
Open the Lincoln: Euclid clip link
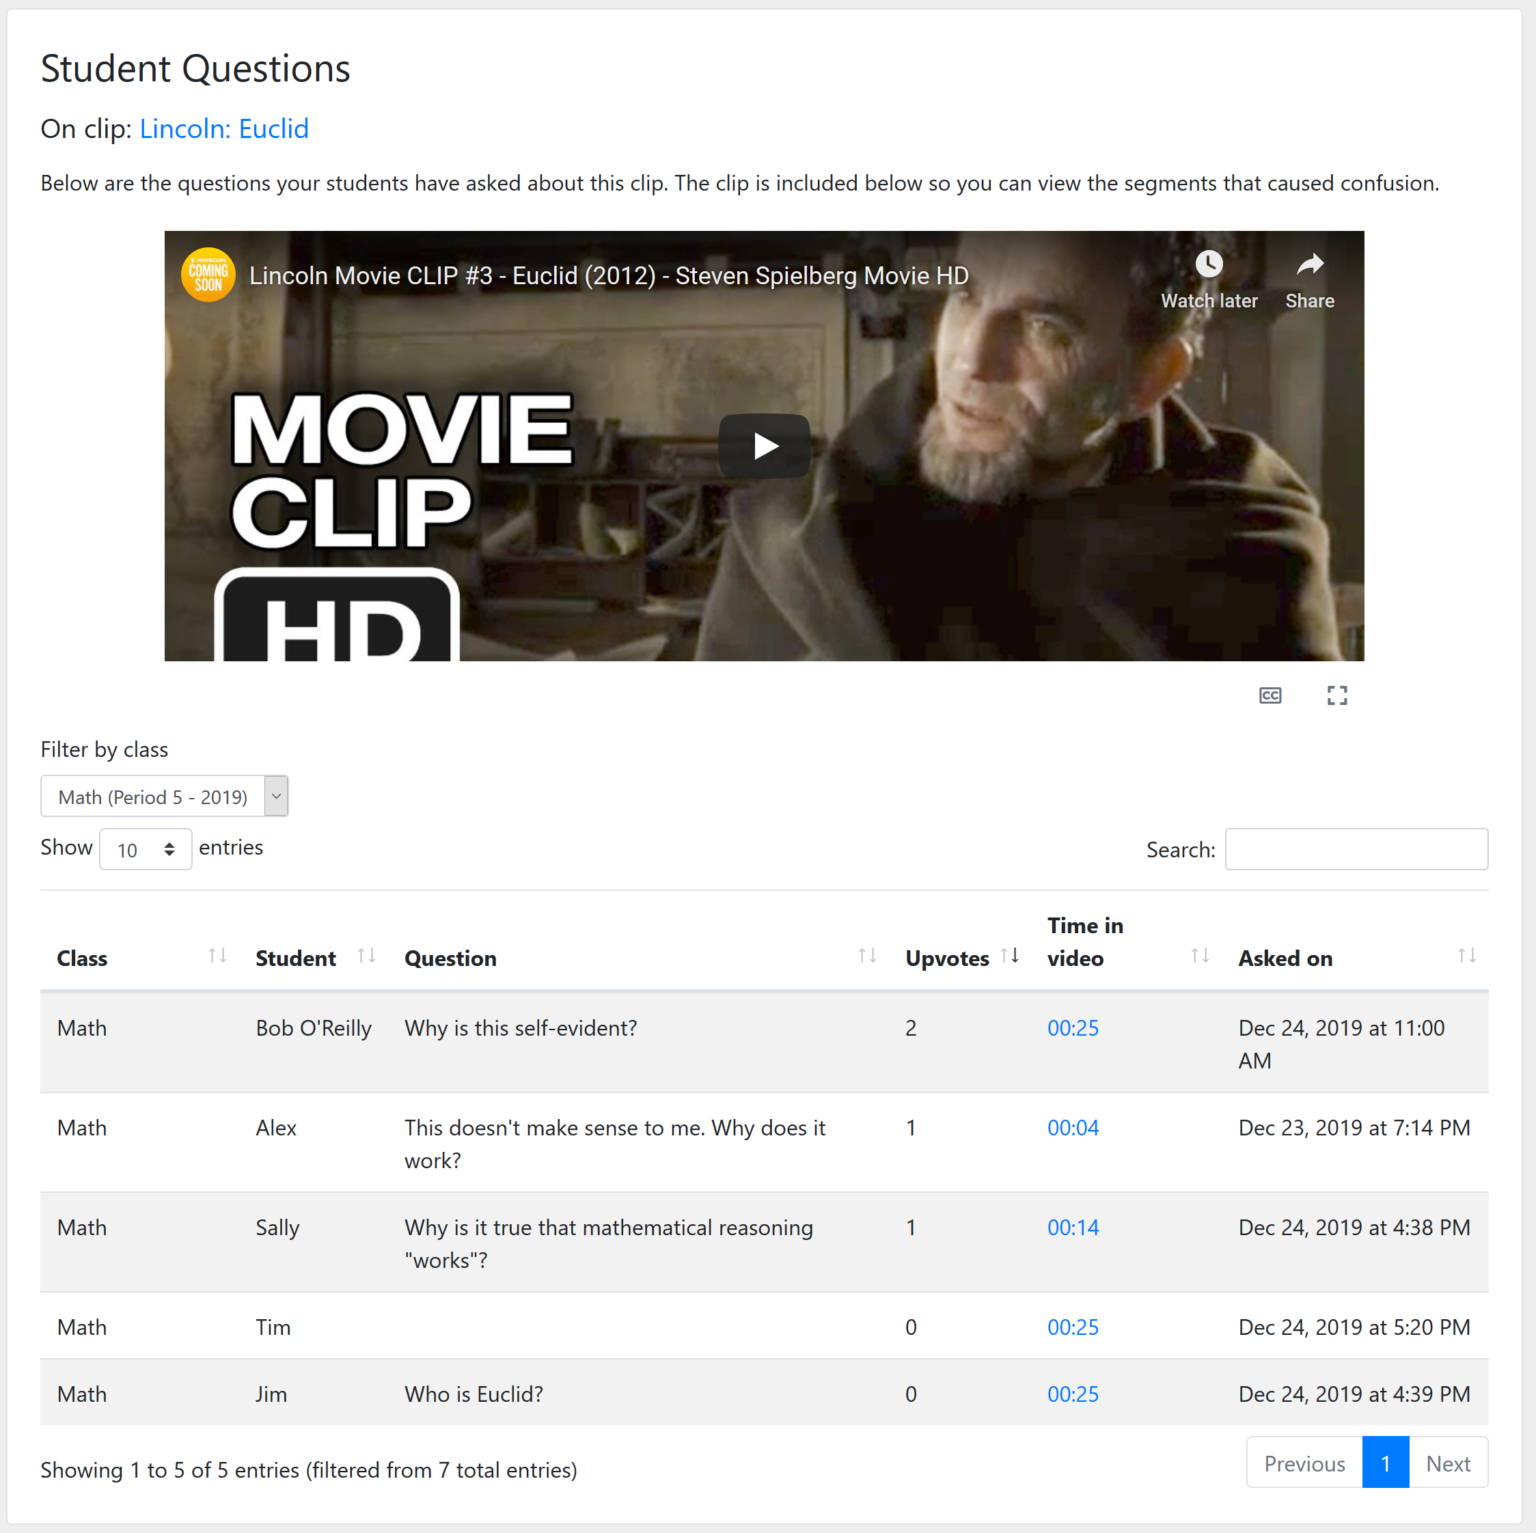[x=224, y=129]
